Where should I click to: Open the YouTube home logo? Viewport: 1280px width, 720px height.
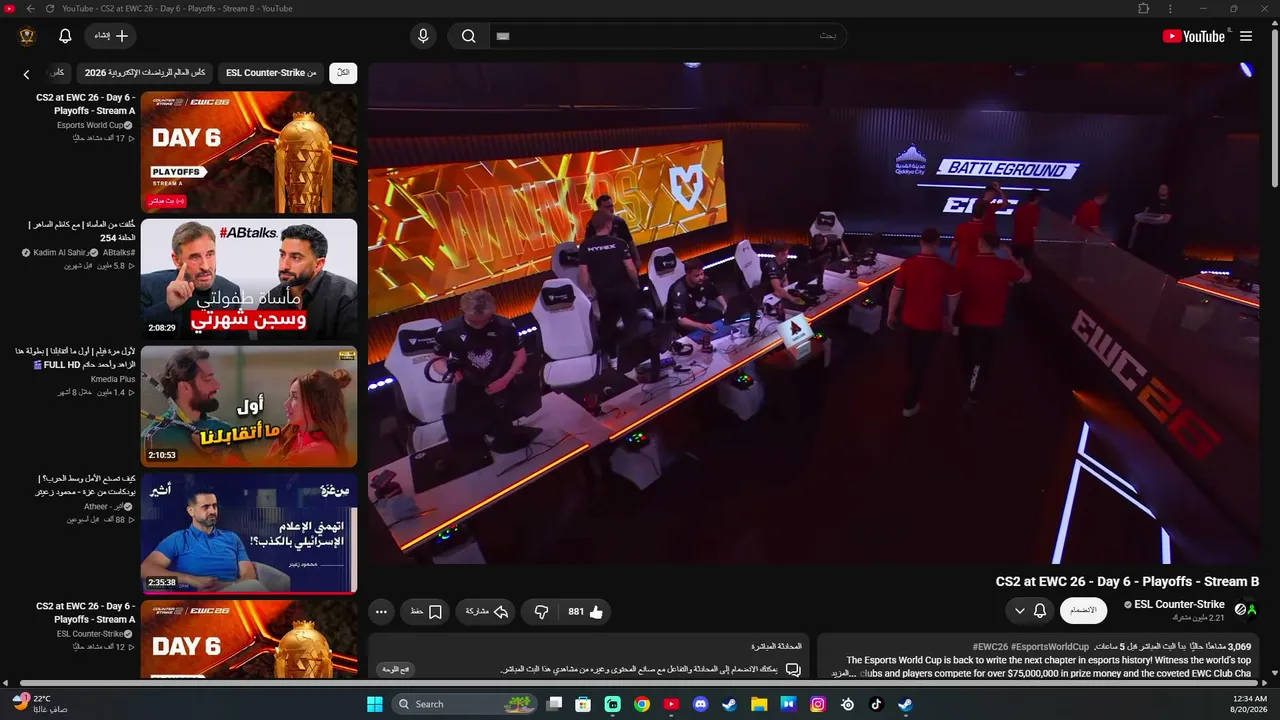pos(1193,36)
